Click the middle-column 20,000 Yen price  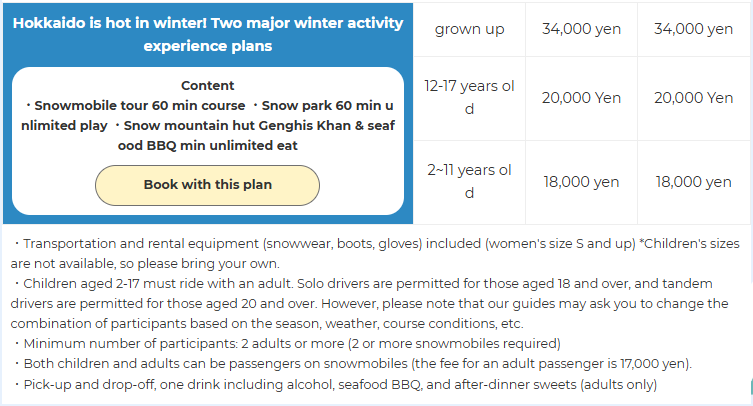point(581,98)
